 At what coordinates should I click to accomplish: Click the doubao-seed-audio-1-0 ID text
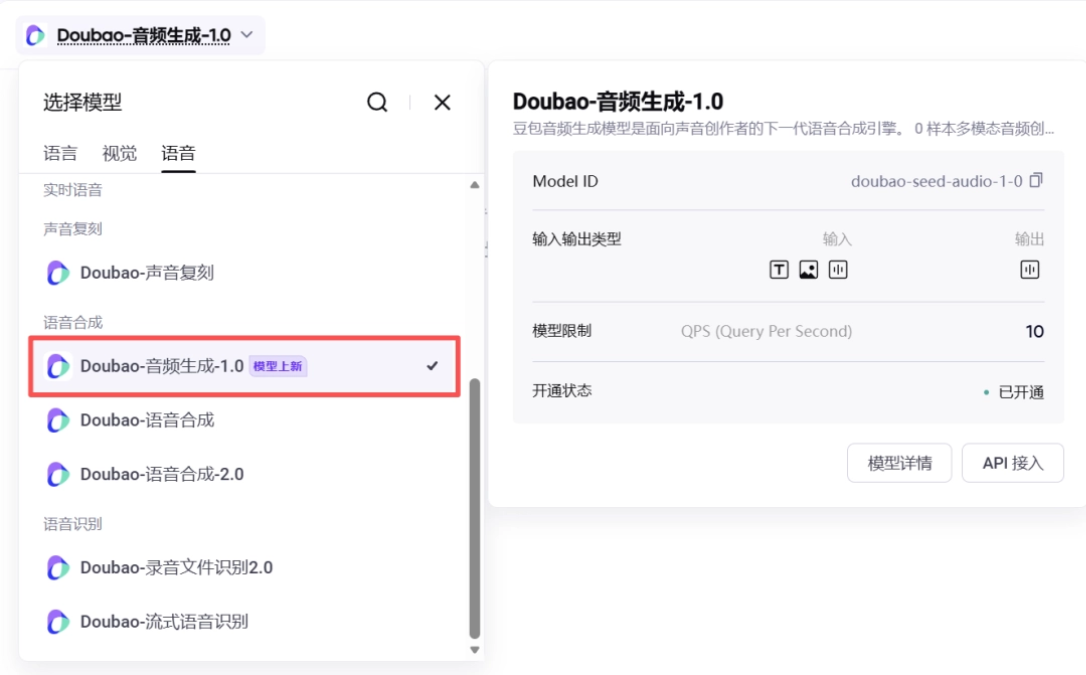click(x=936, y=181)
